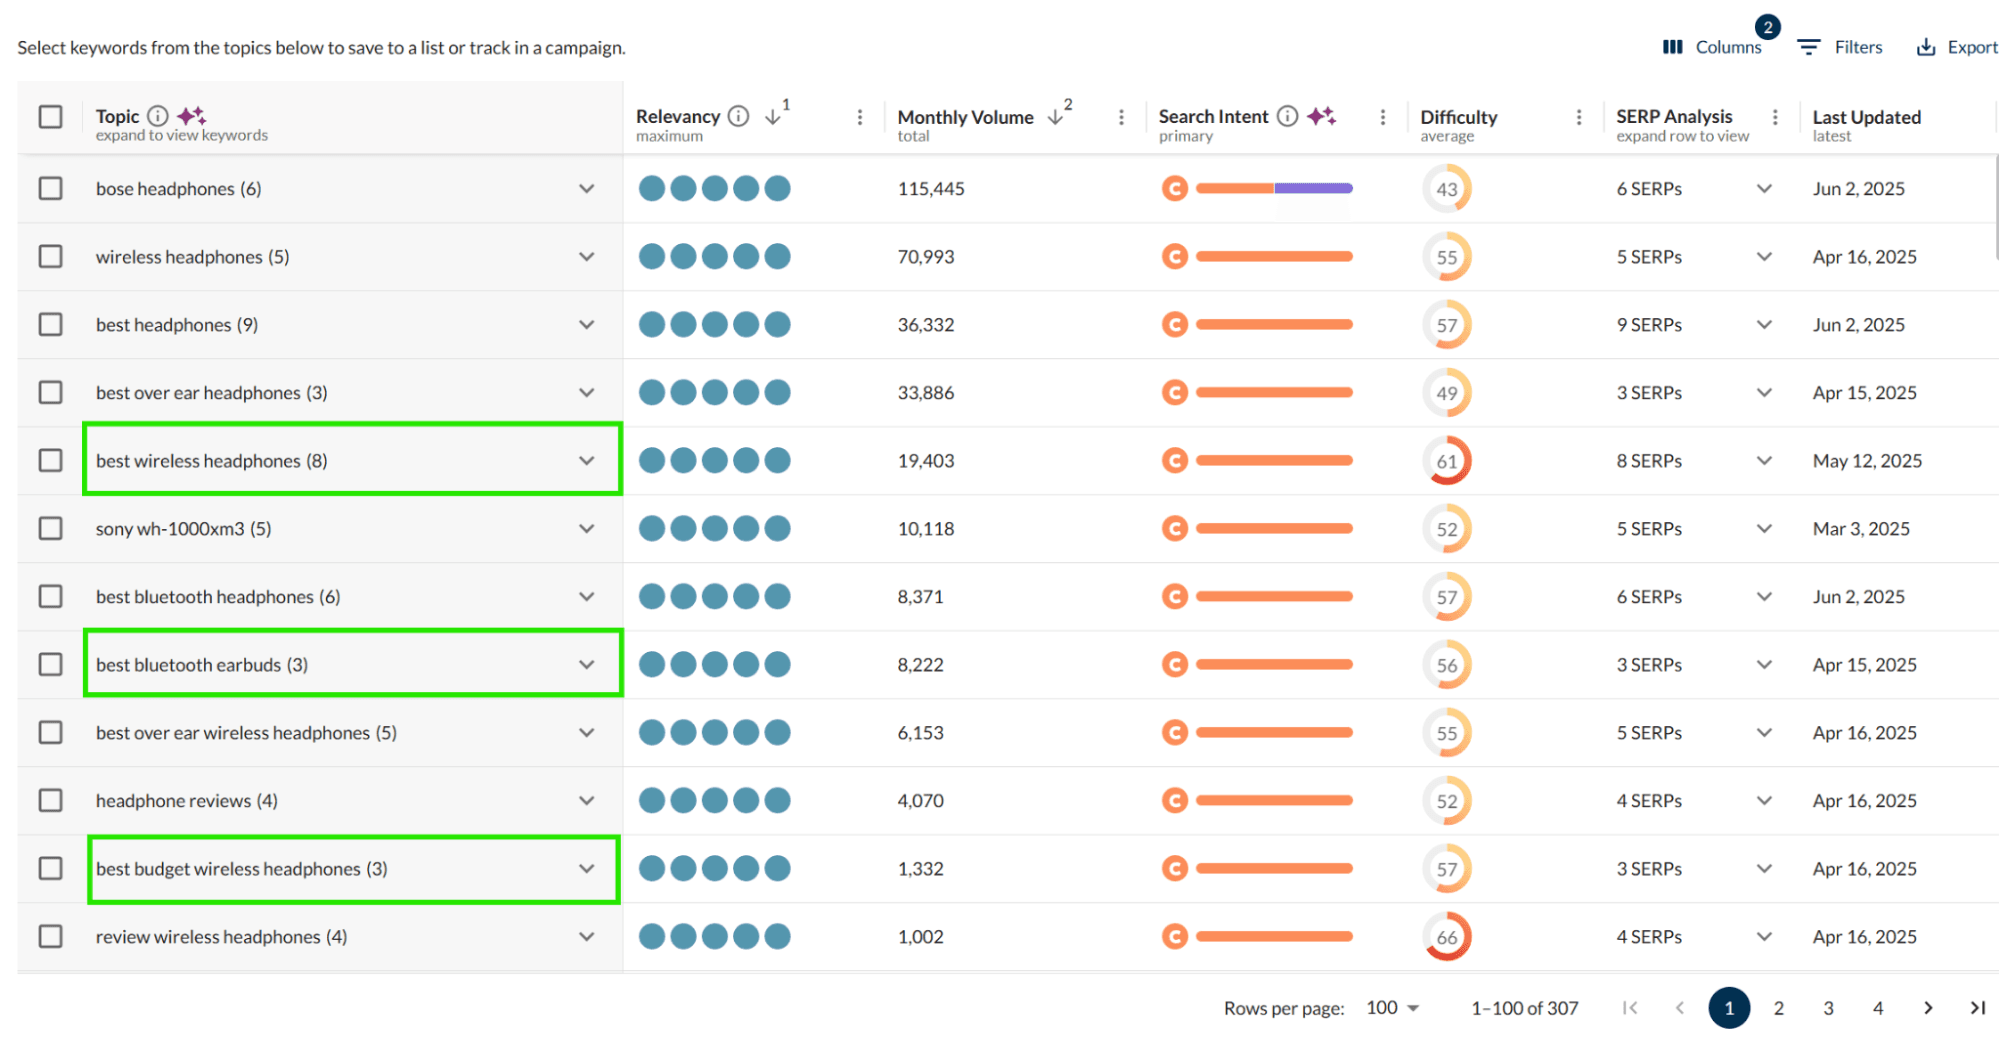Open SERP Analysis dropdown for wireless headphones
Viewport: 1999px width, 1044px height.
pyautogui.click(x=1764, y=256)
